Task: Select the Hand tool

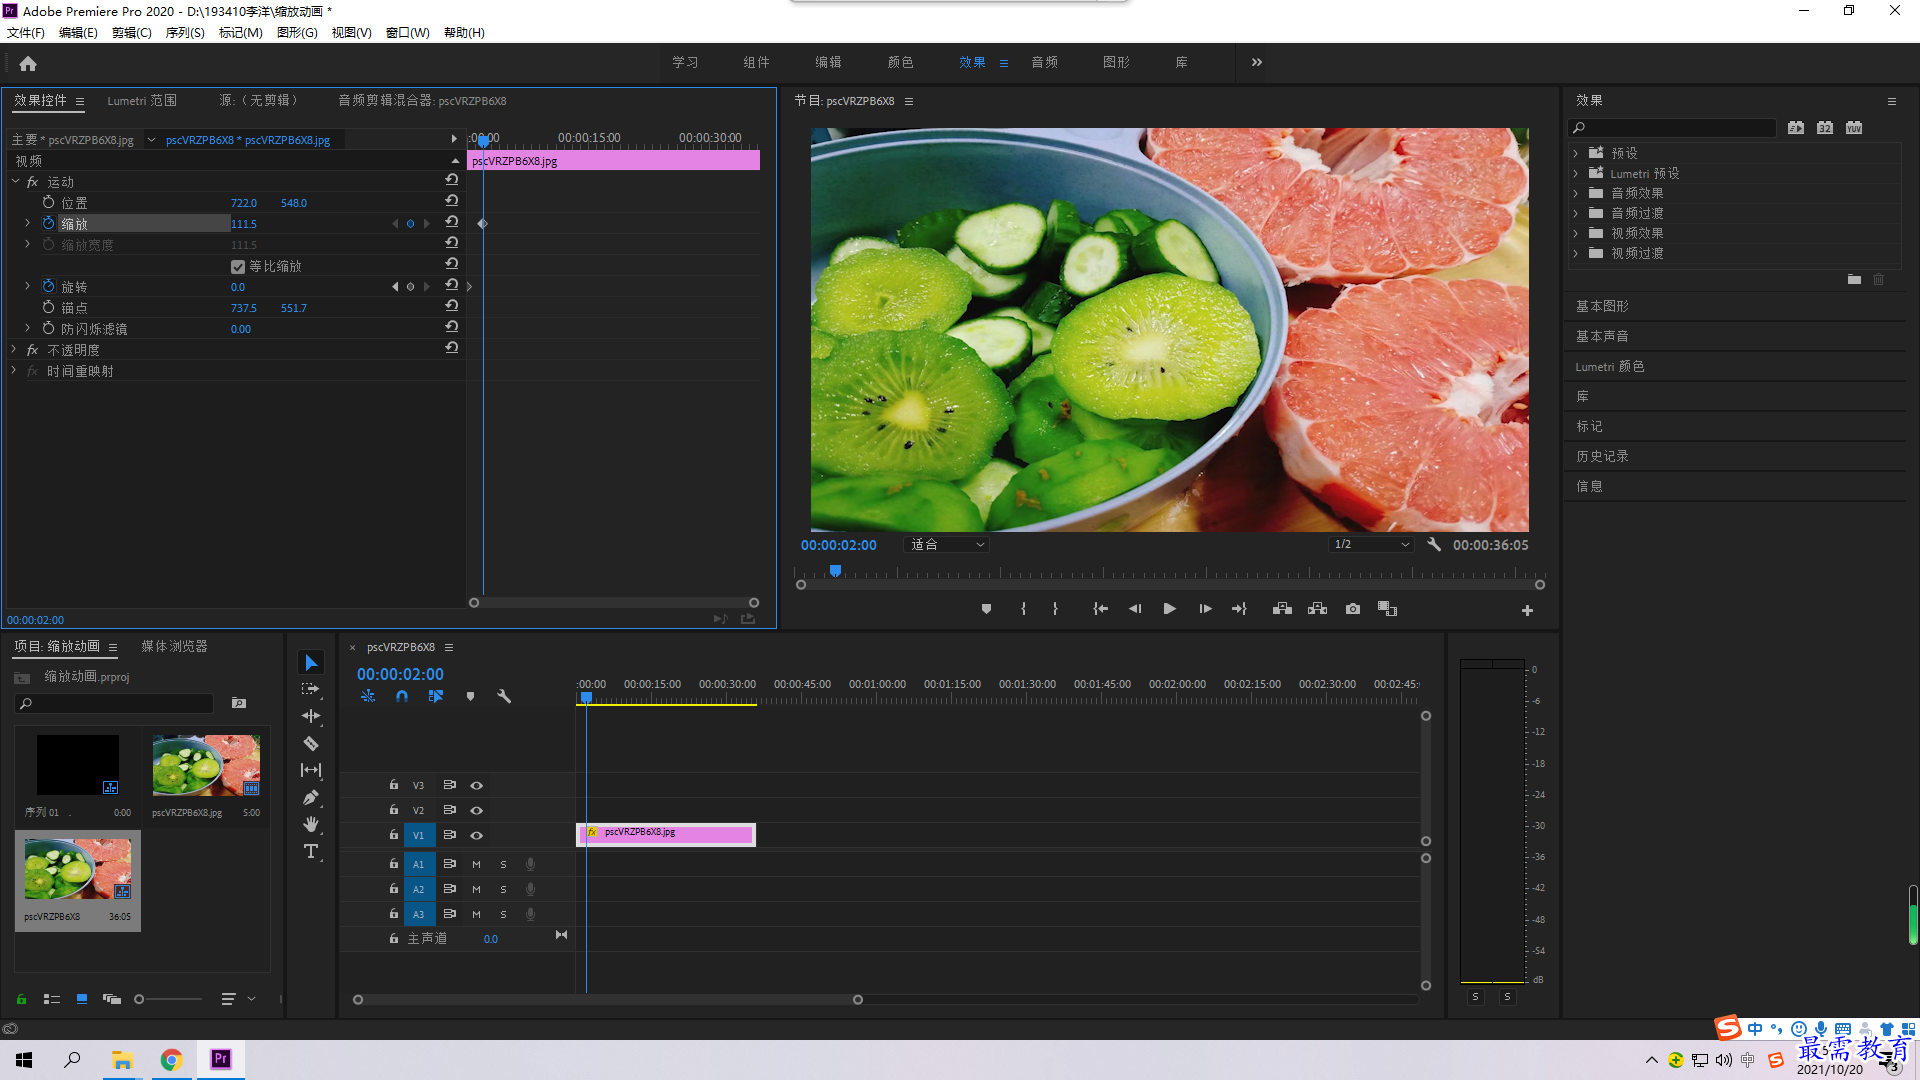Action: (x=311, y=824)
